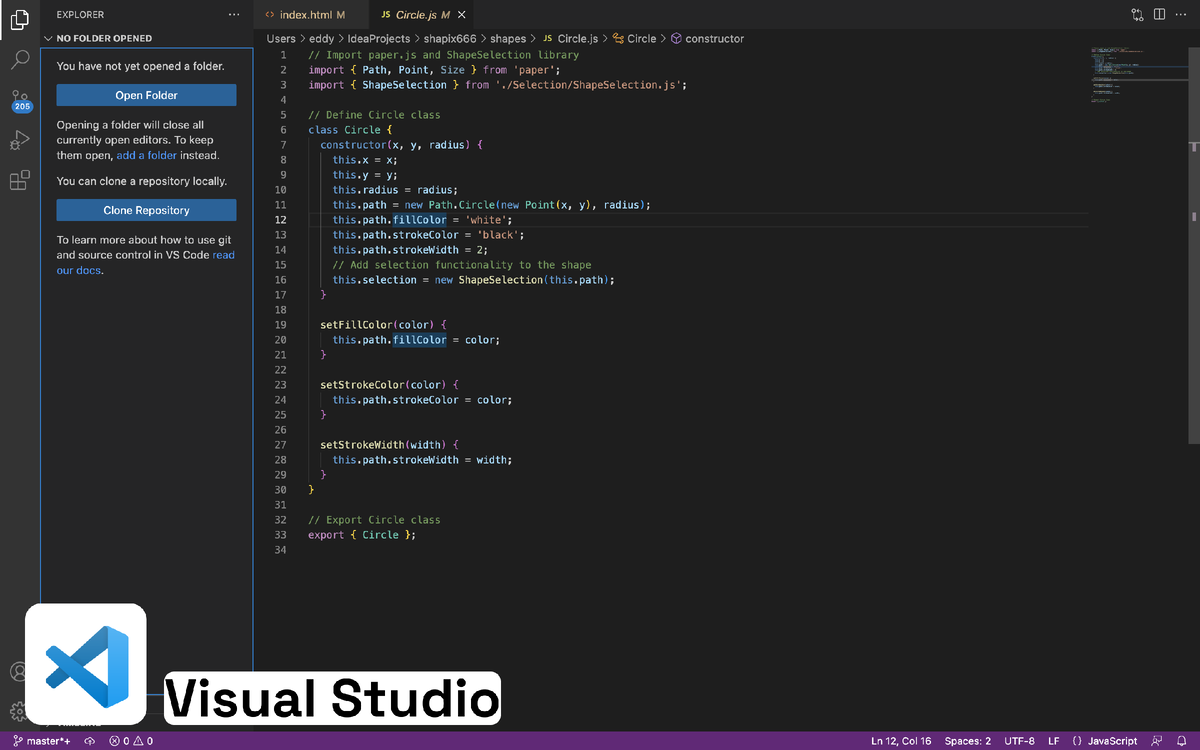The image size is (1200, 750).
Task: Open the IdeaProjects breadcrumb segment
Action: coord(379,38)
